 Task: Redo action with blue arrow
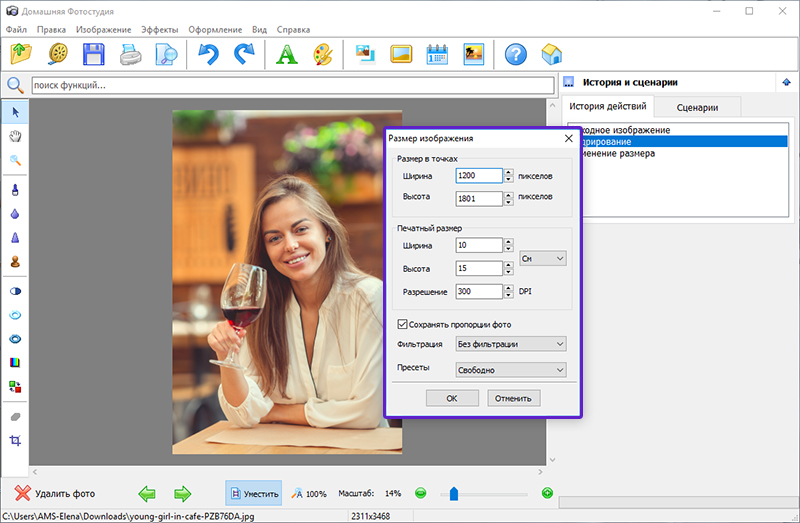(x=244, y=54)
